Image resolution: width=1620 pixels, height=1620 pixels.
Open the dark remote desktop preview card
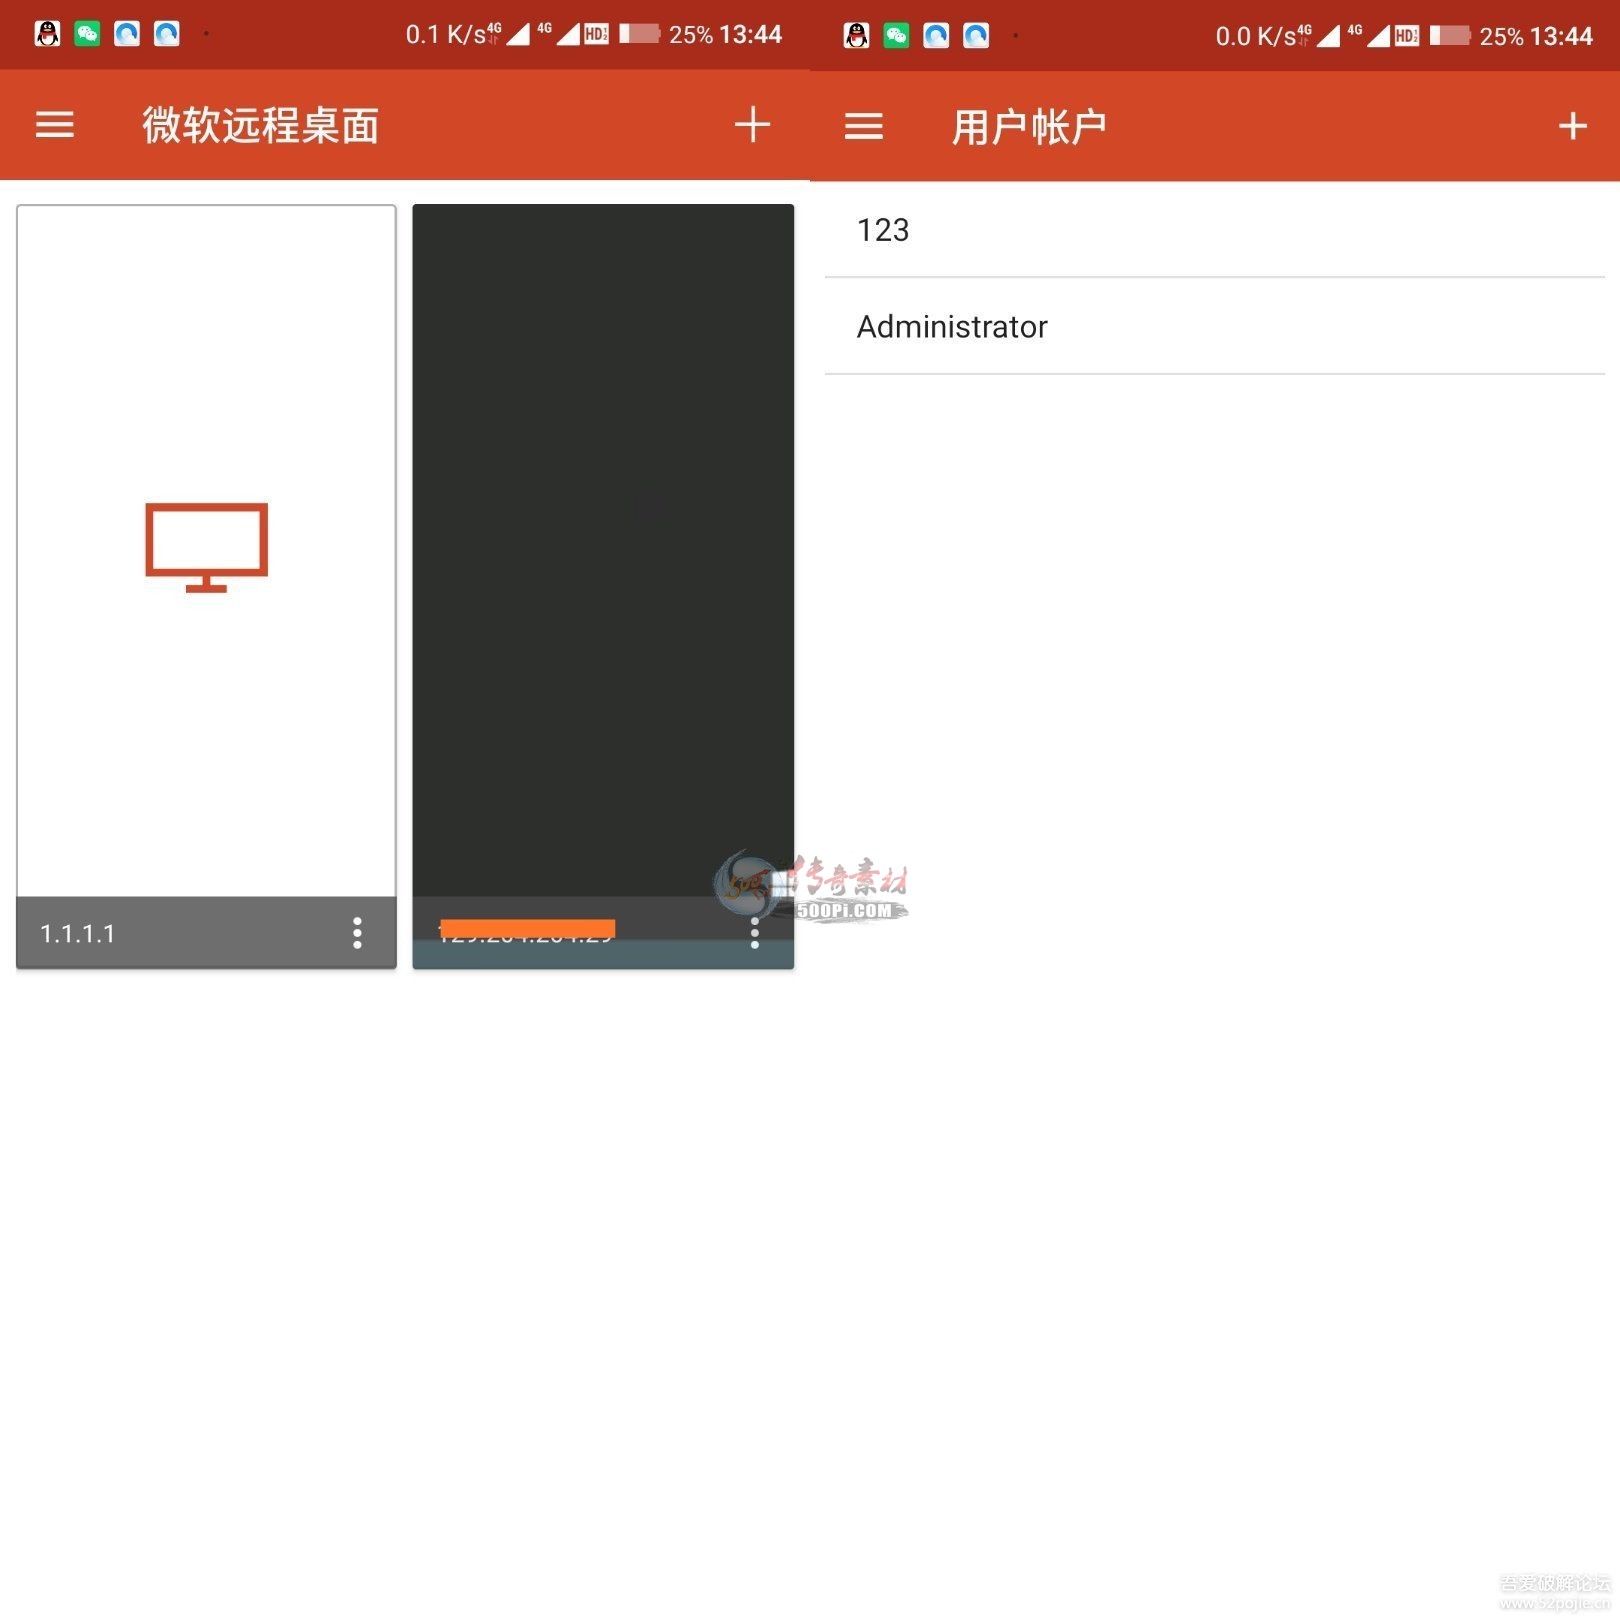pos(603,587)
